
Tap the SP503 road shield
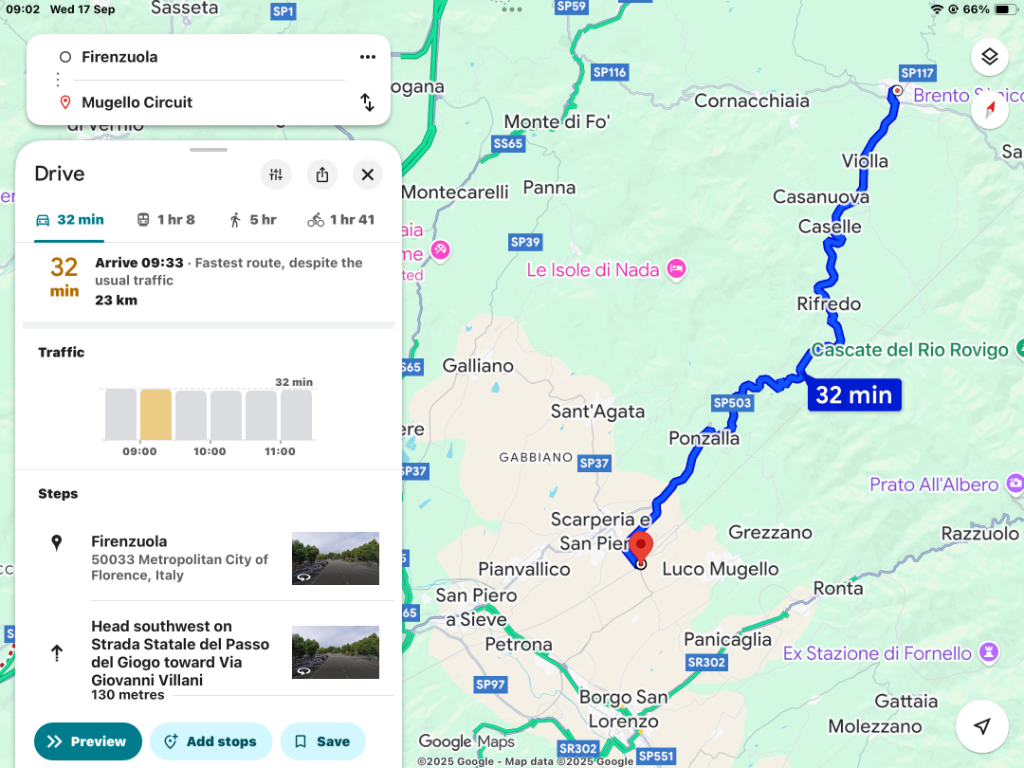[x=732, y=403]
